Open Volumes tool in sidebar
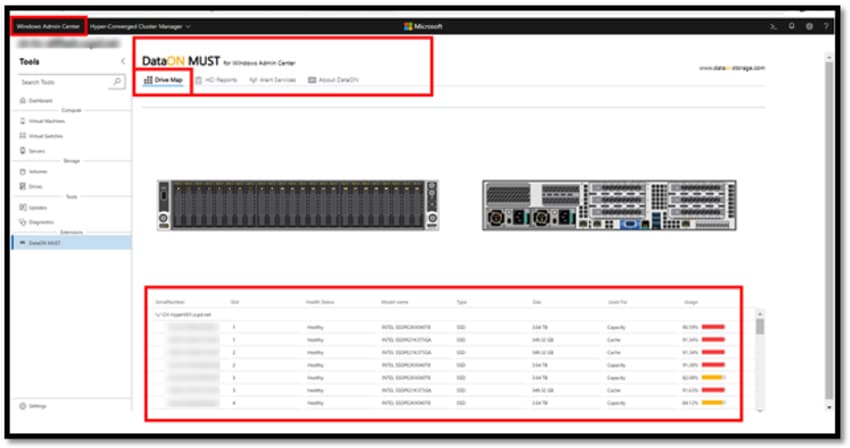The width and height of the screenshot is (850, 448). tap(33, 171)
